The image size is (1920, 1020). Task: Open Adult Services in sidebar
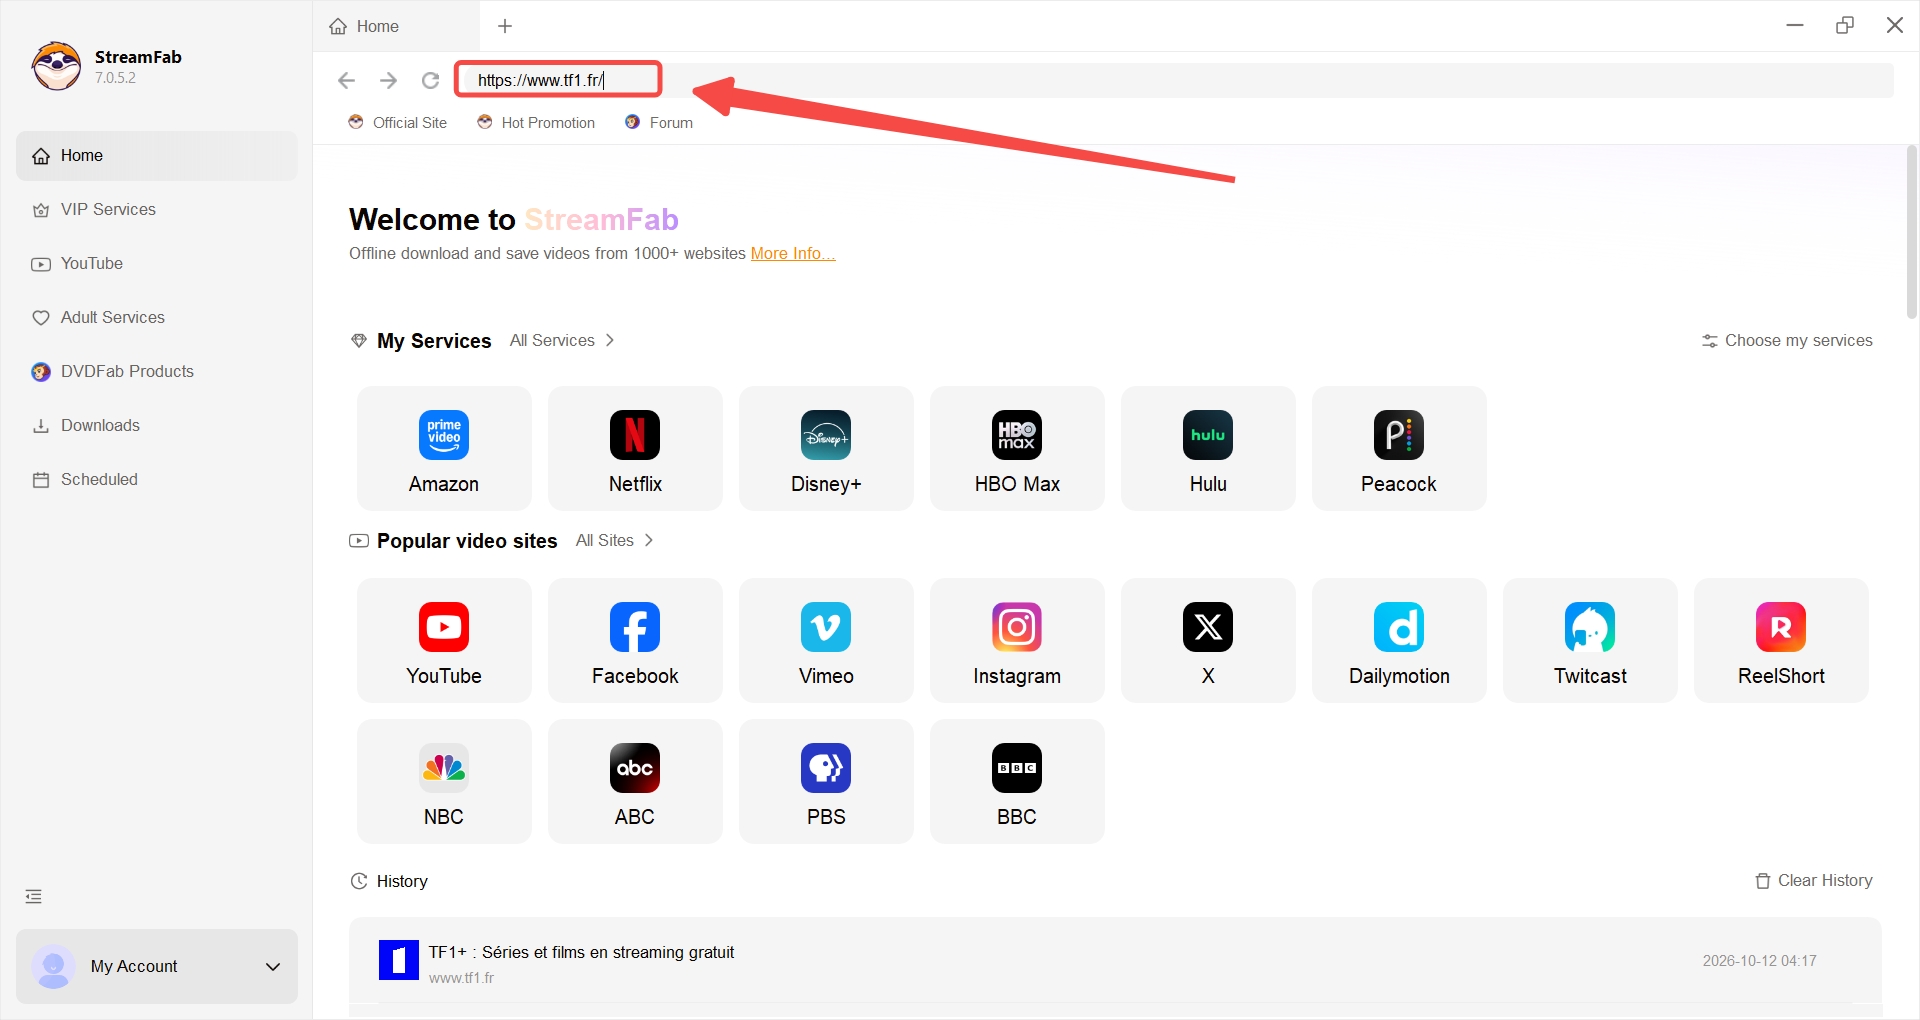(x=157, y=318)
